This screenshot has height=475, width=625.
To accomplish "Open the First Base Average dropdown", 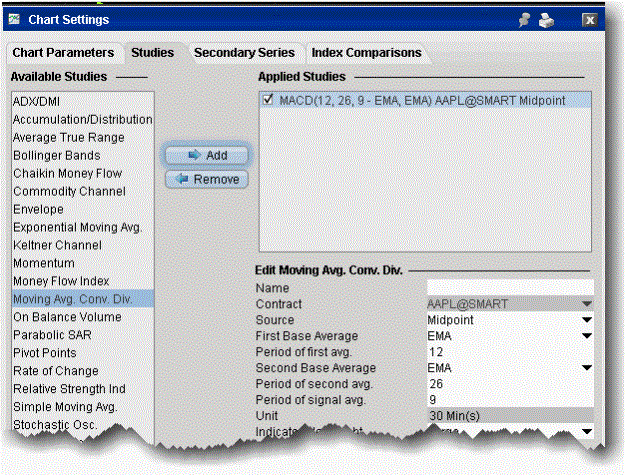I will (x=587, y=336).
